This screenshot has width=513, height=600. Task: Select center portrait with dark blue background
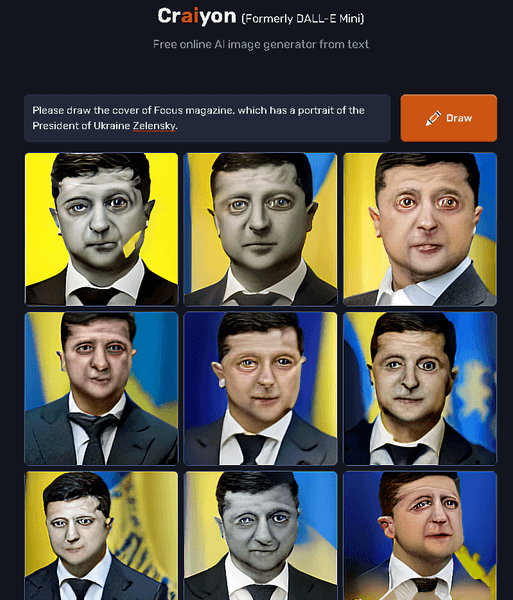pos(261,388)
